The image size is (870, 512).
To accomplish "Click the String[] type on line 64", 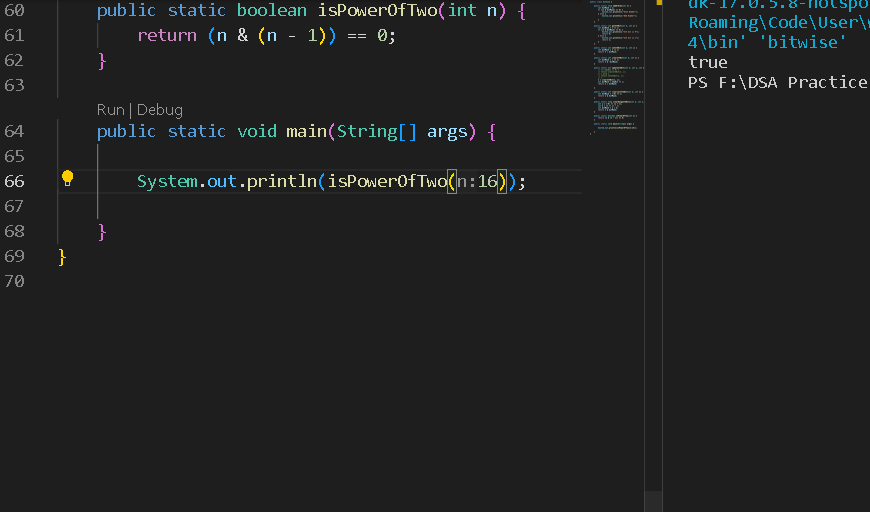I will click(376, 131).
